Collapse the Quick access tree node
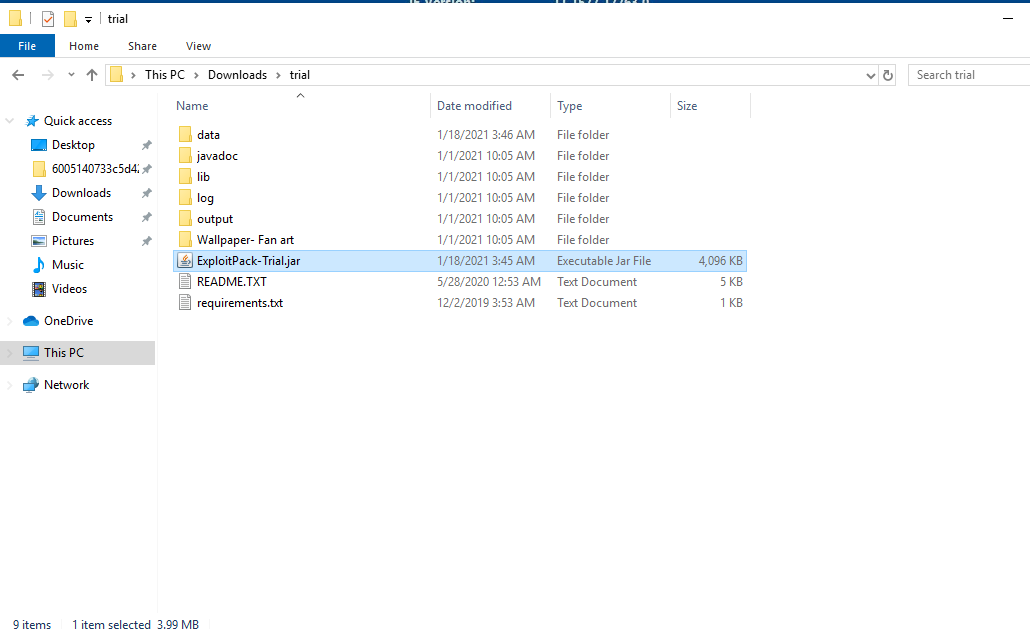Image resolution: width=1030 pixels, height=629 pixels. pos(10,121)
